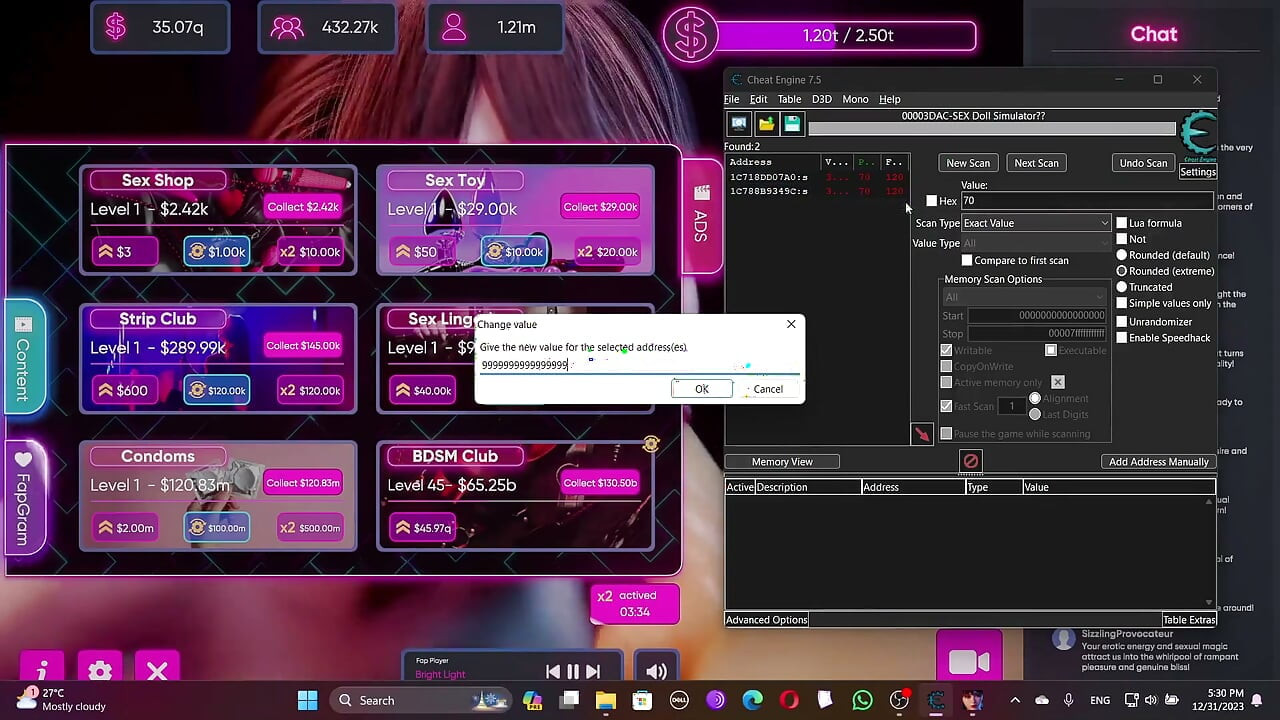
Task: Click the Windows Start button
Action: click(x=307, y=700)
